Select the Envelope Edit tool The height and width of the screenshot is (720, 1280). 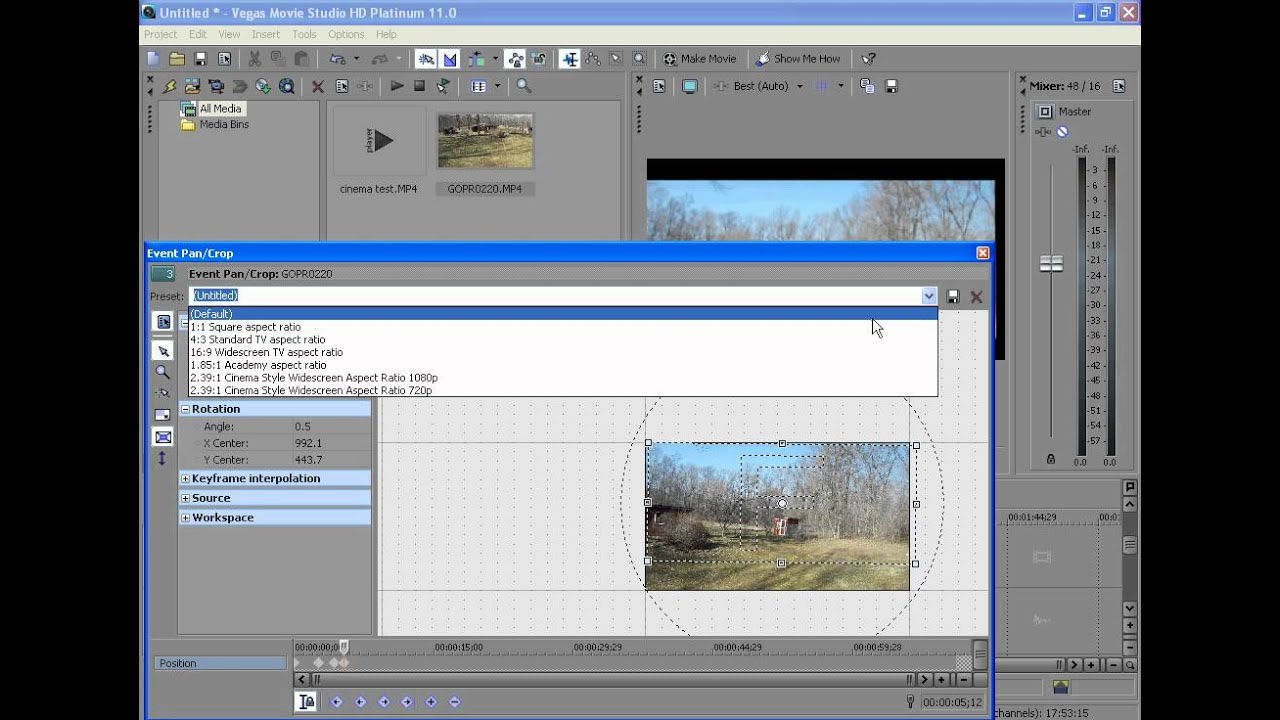593,59
